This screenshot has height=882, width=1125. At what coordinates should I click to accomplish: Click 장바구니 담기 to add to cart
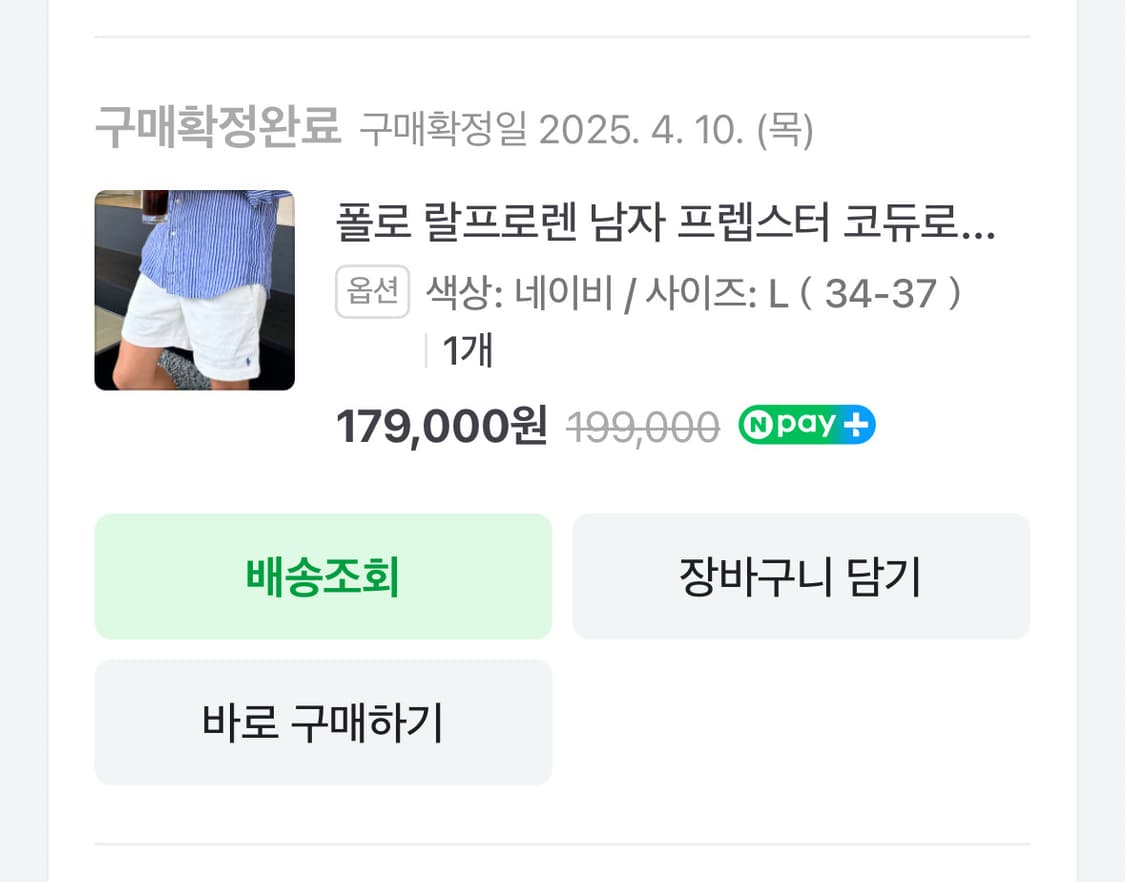800,576
